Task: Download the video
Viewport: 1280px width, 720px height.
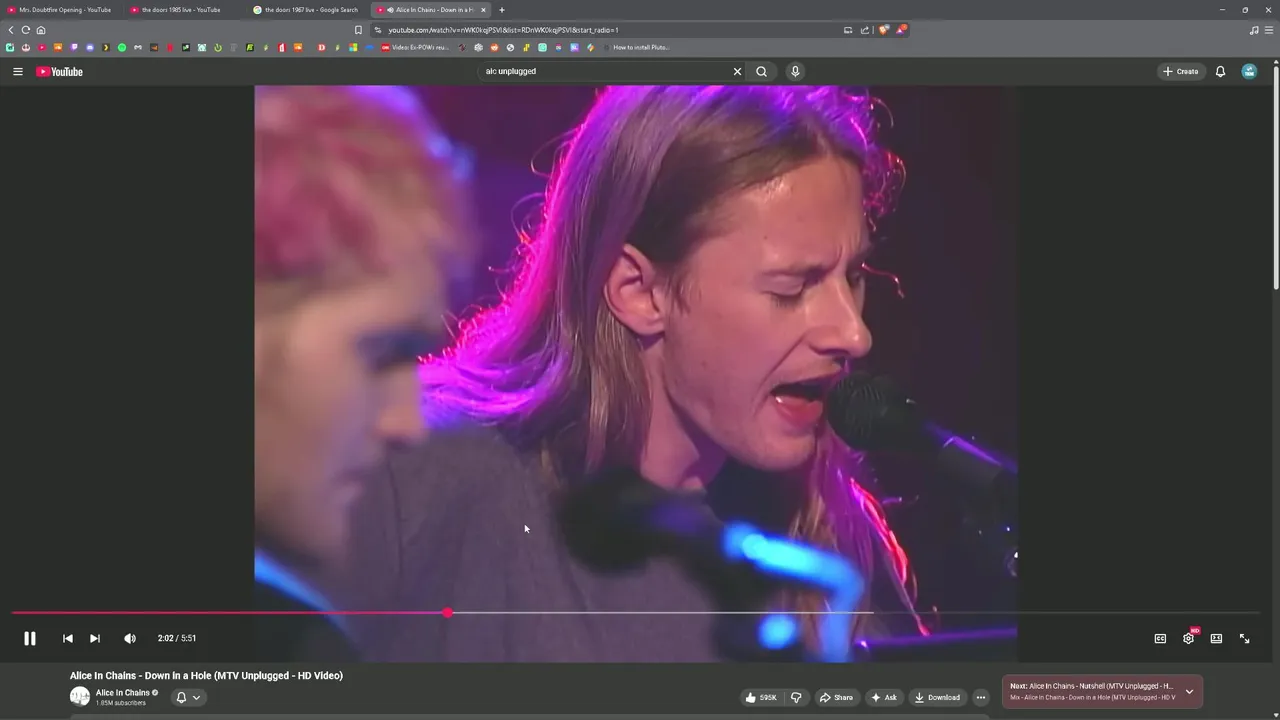Action: 937,697
